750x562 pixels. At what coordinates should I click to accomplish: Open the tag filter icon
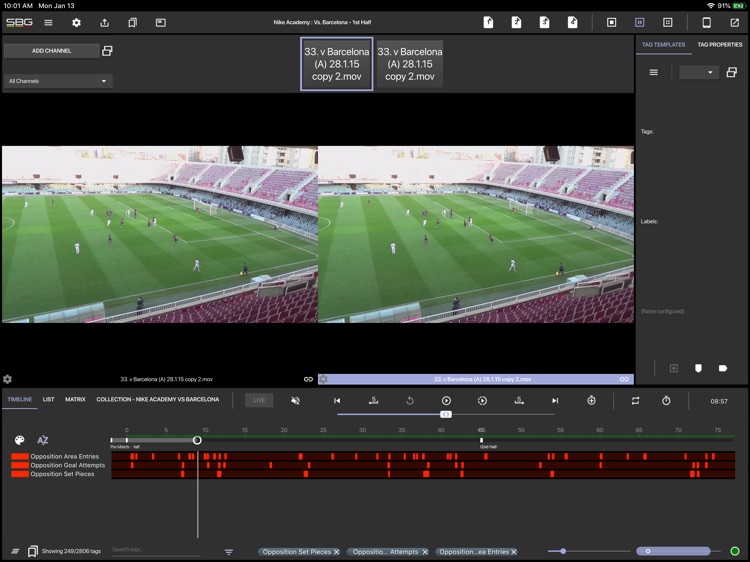point(229,552)
